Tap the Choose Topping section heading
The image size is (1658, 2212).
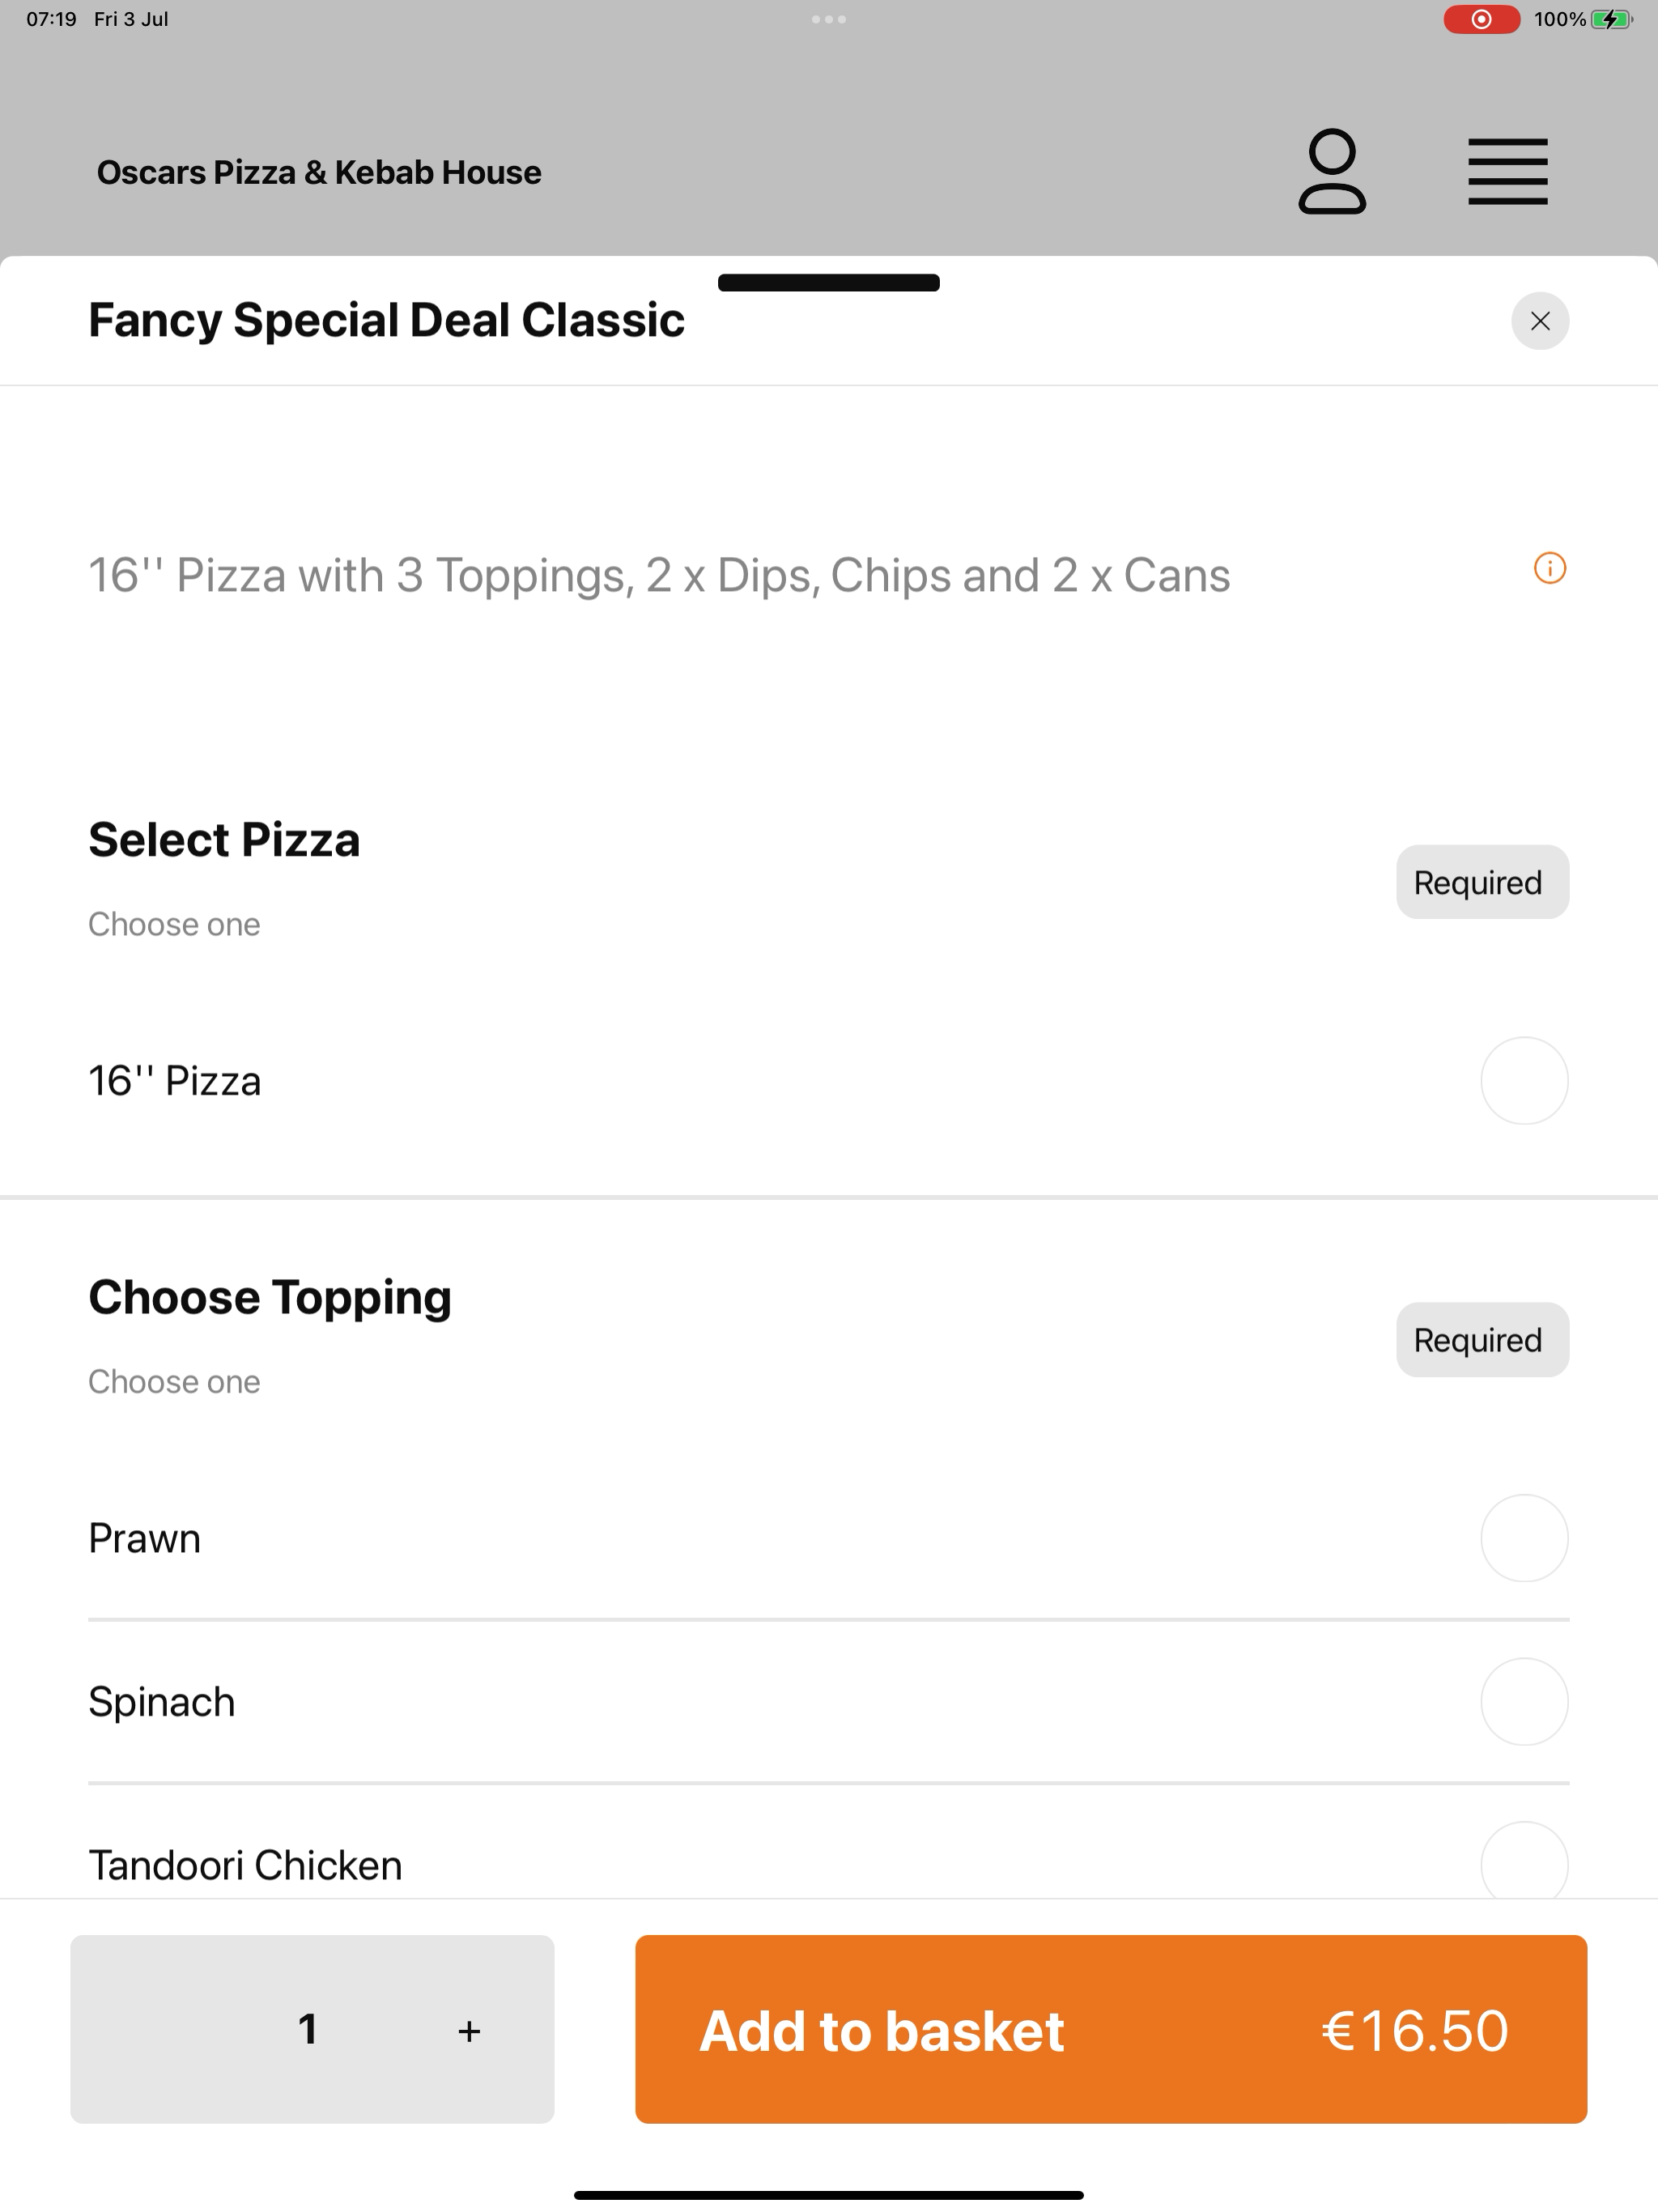tap(270, 1298)
